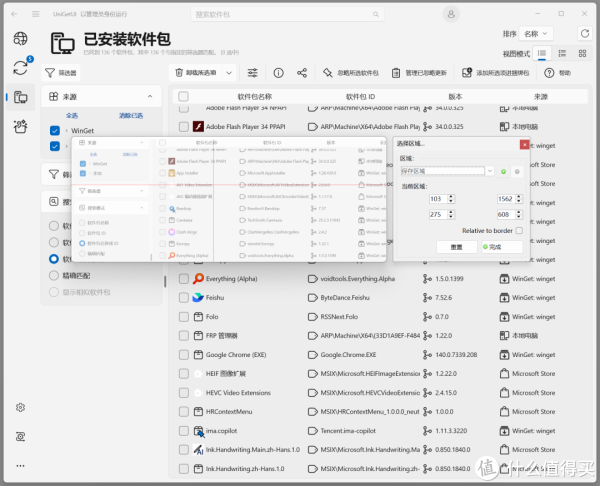Open the Software Updates sidebar icon
This screenshot has height=486, width=600.
[x=20, y=68]
